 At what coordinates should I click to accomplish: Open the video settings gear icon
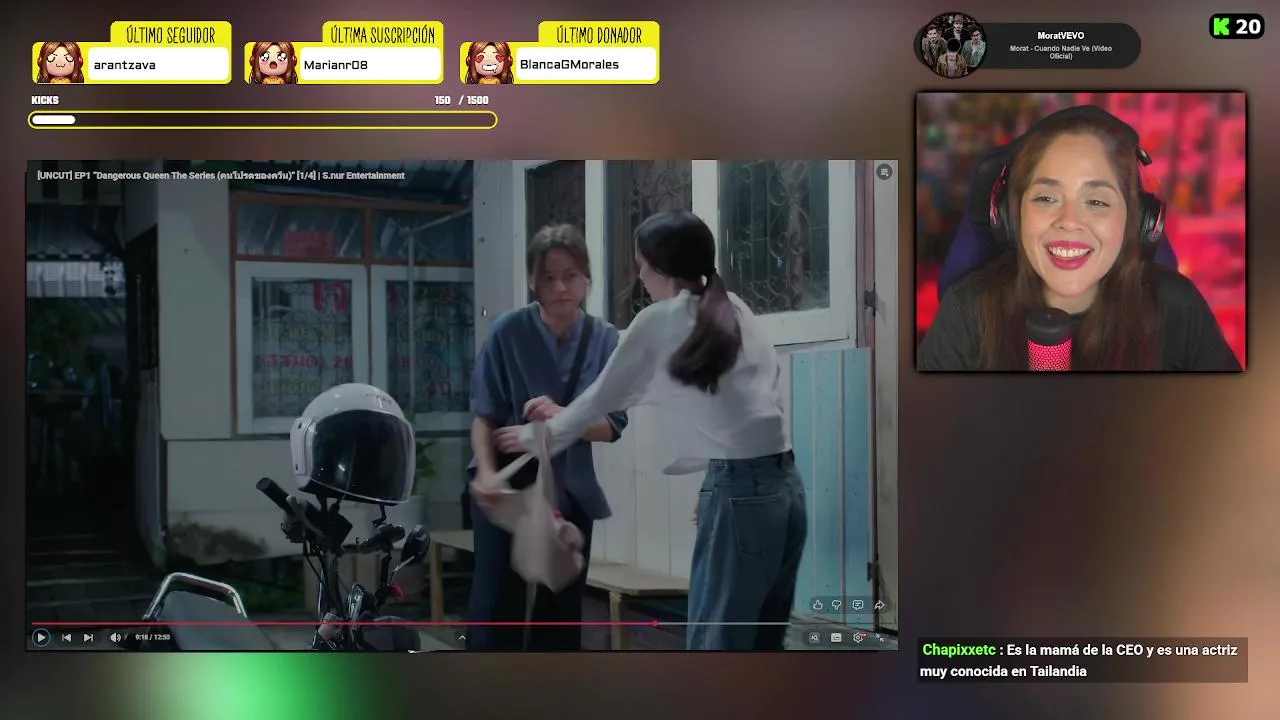pos(858,637)
